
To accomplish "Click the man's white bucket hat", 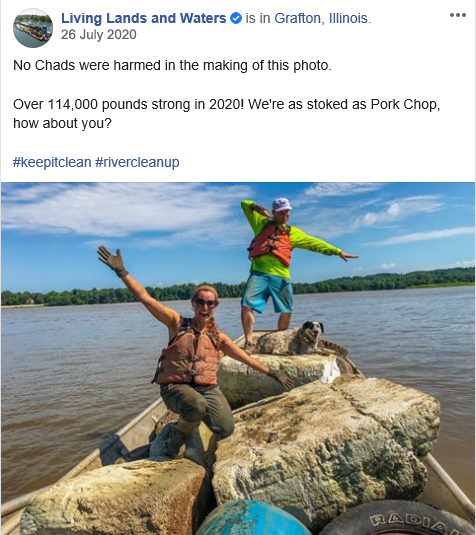I will click(281, 204).
